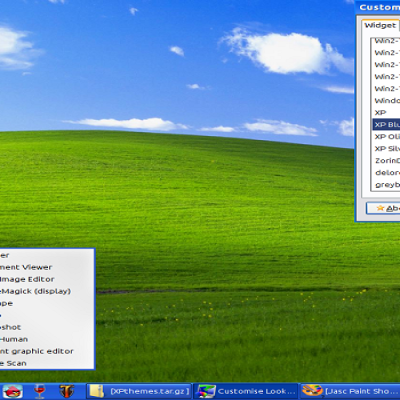Select the 'greyb' theme row
This screenshot has width=400, height=400.
tap(386, 185)
